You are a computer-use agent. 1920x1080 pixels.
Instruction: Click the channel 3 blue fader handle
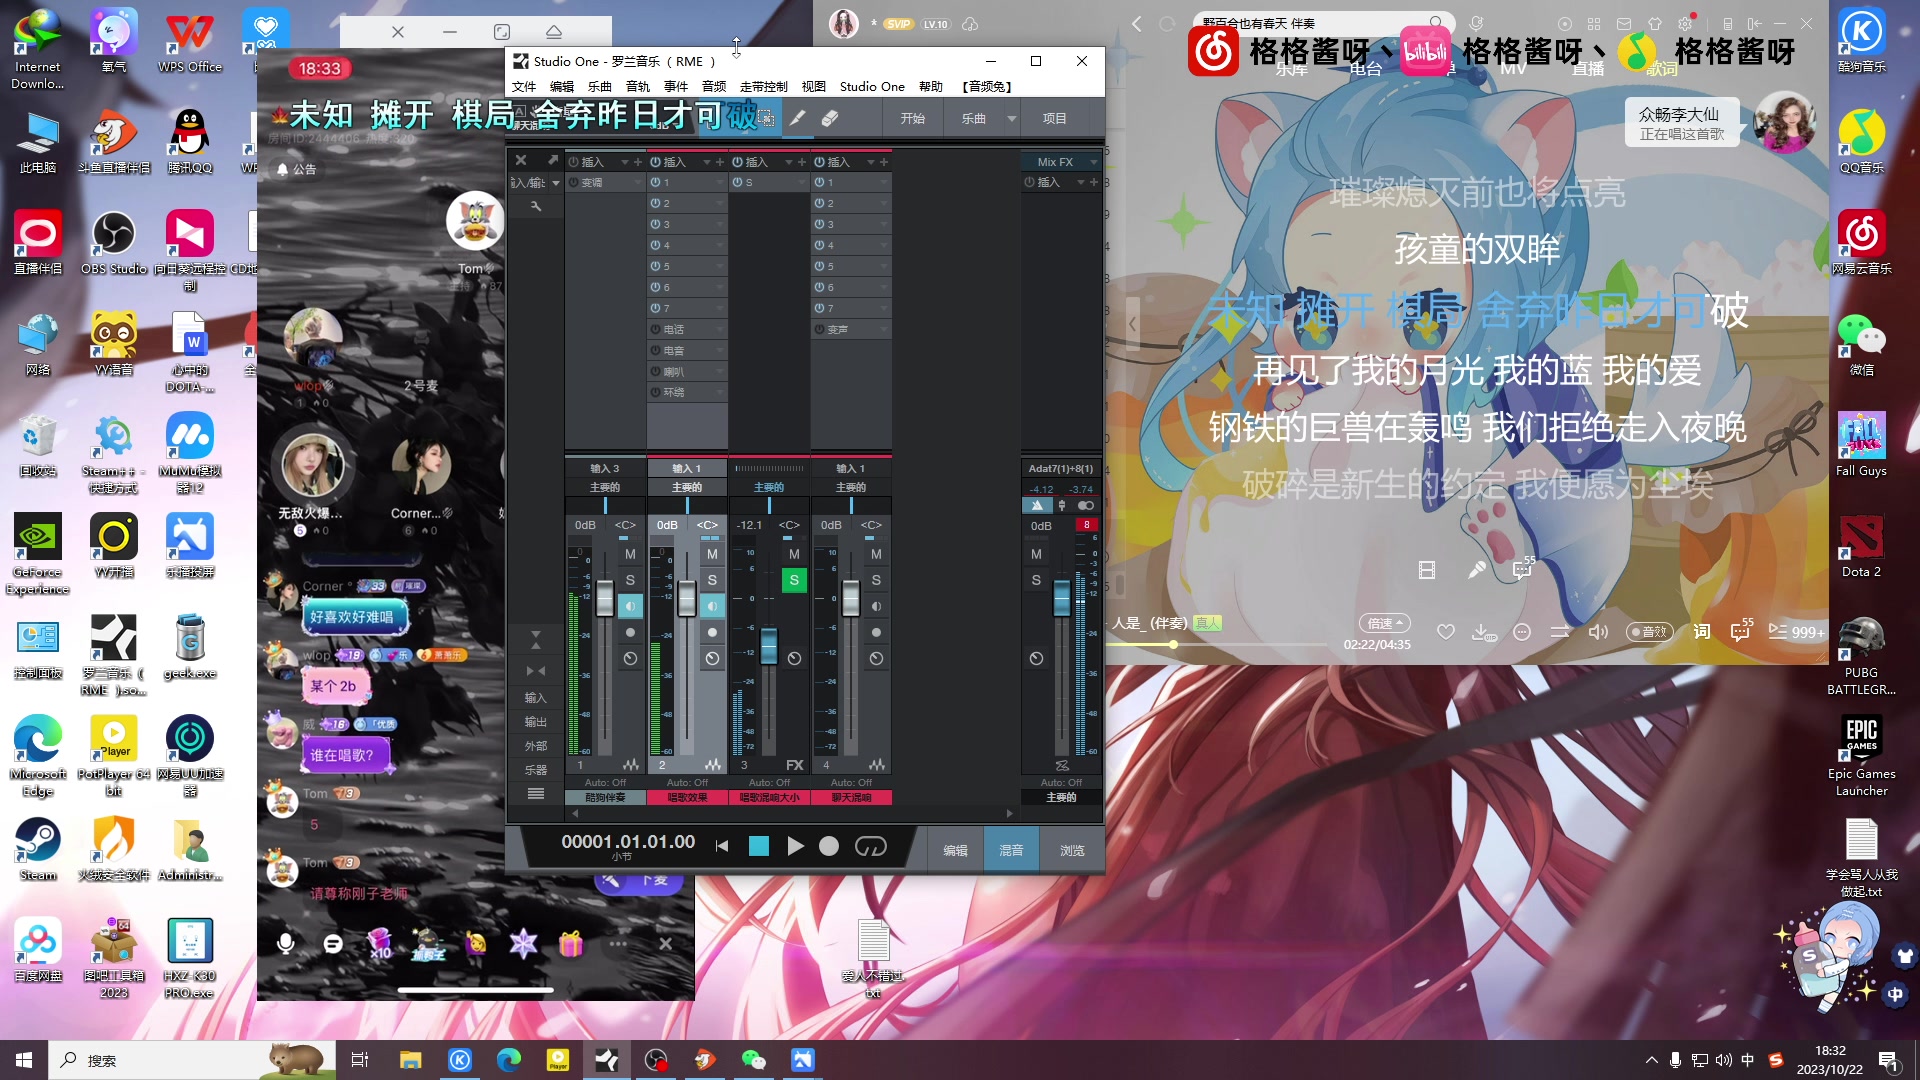tap(769, 646)
